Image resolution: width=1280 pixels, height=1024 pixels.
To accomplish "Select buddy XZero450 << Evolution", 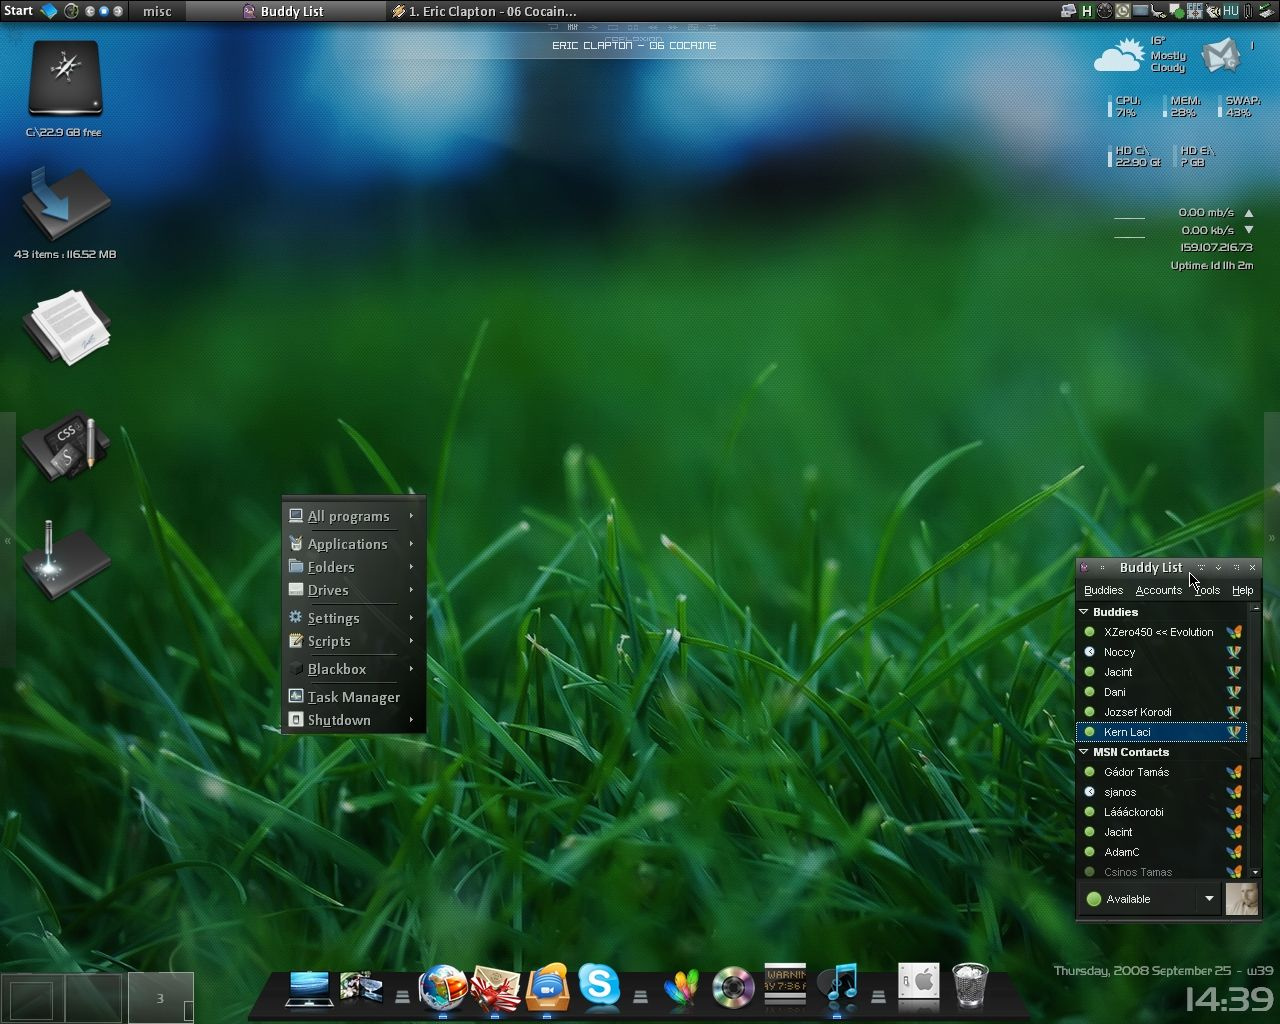I will point(1162,632).
